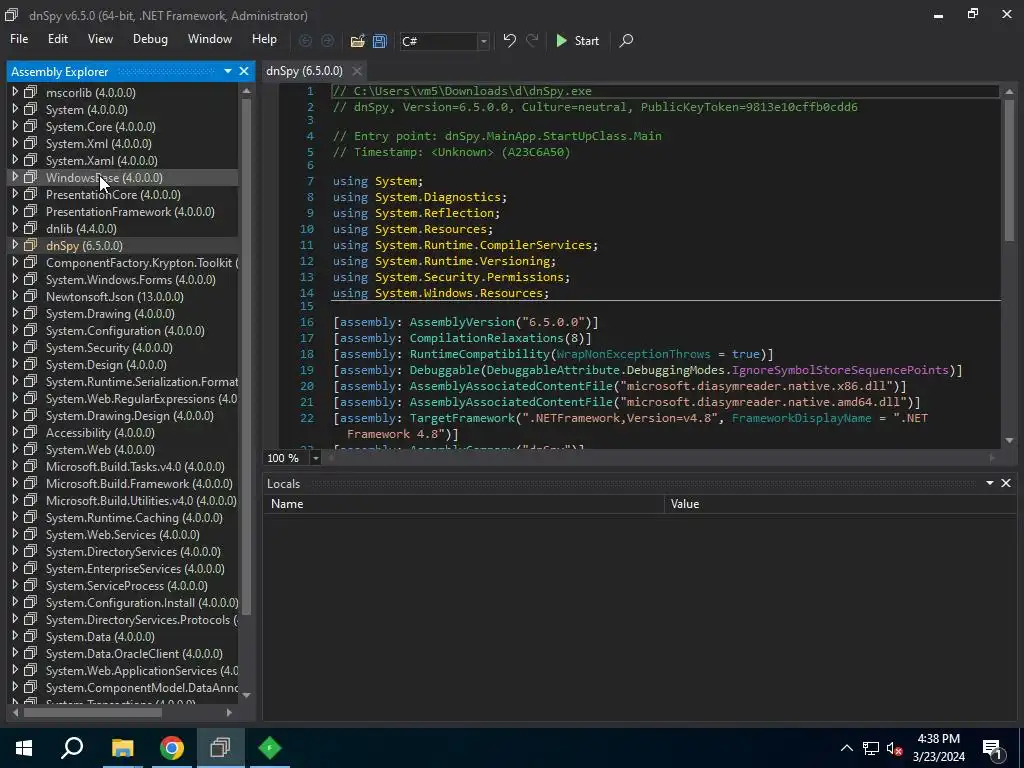
Task: Open File Explorer from the taskbar
Action: coord(122,748)
